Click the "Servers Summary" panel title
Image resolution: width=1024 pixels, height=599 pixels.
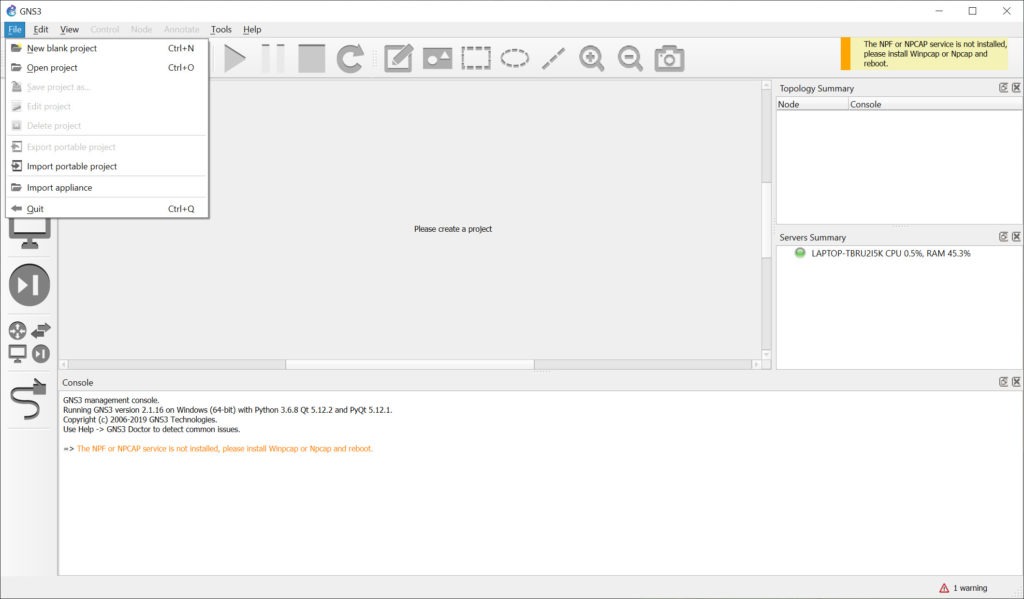pos(812,237)
